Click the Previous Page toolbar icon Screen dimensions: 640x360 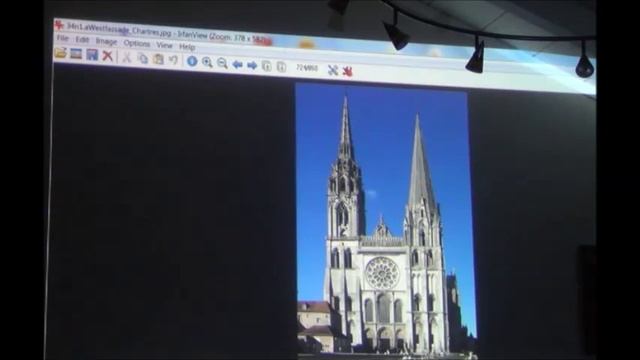click(267, 66)
